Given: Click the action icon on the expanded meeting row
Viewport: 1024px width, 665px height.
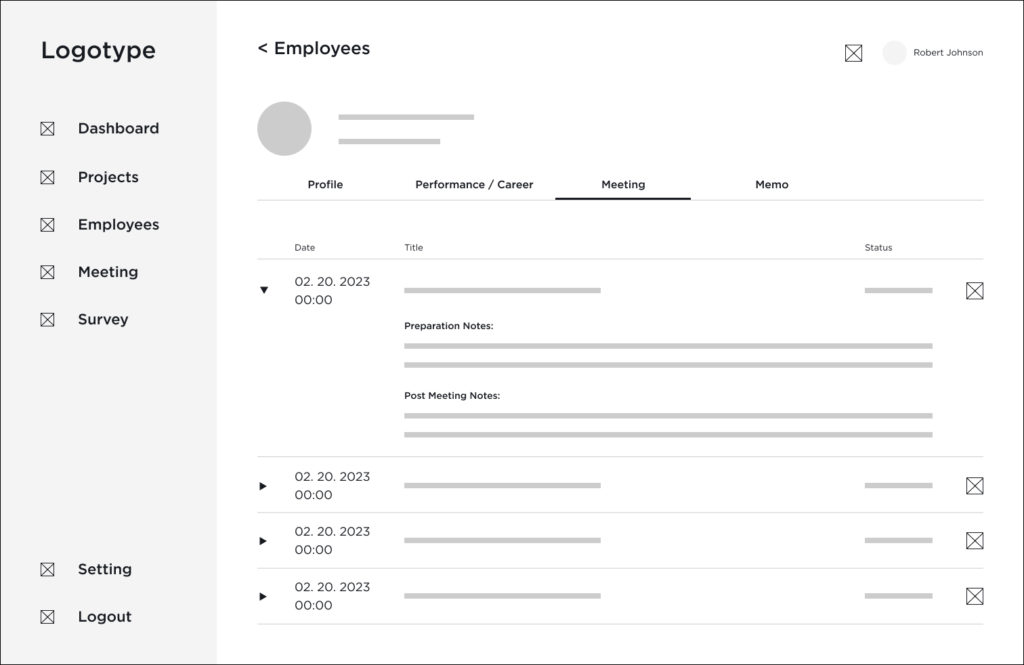Looking at the screenshot, I should coord(974,291).
